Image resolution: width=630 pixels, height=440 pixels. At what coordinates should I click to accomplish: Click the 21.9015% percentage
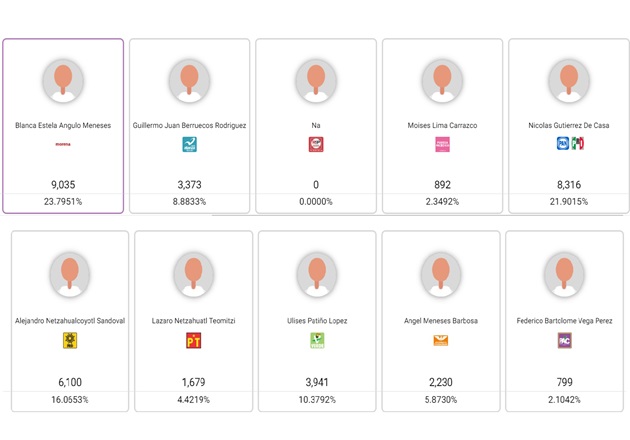coord(569,201)
